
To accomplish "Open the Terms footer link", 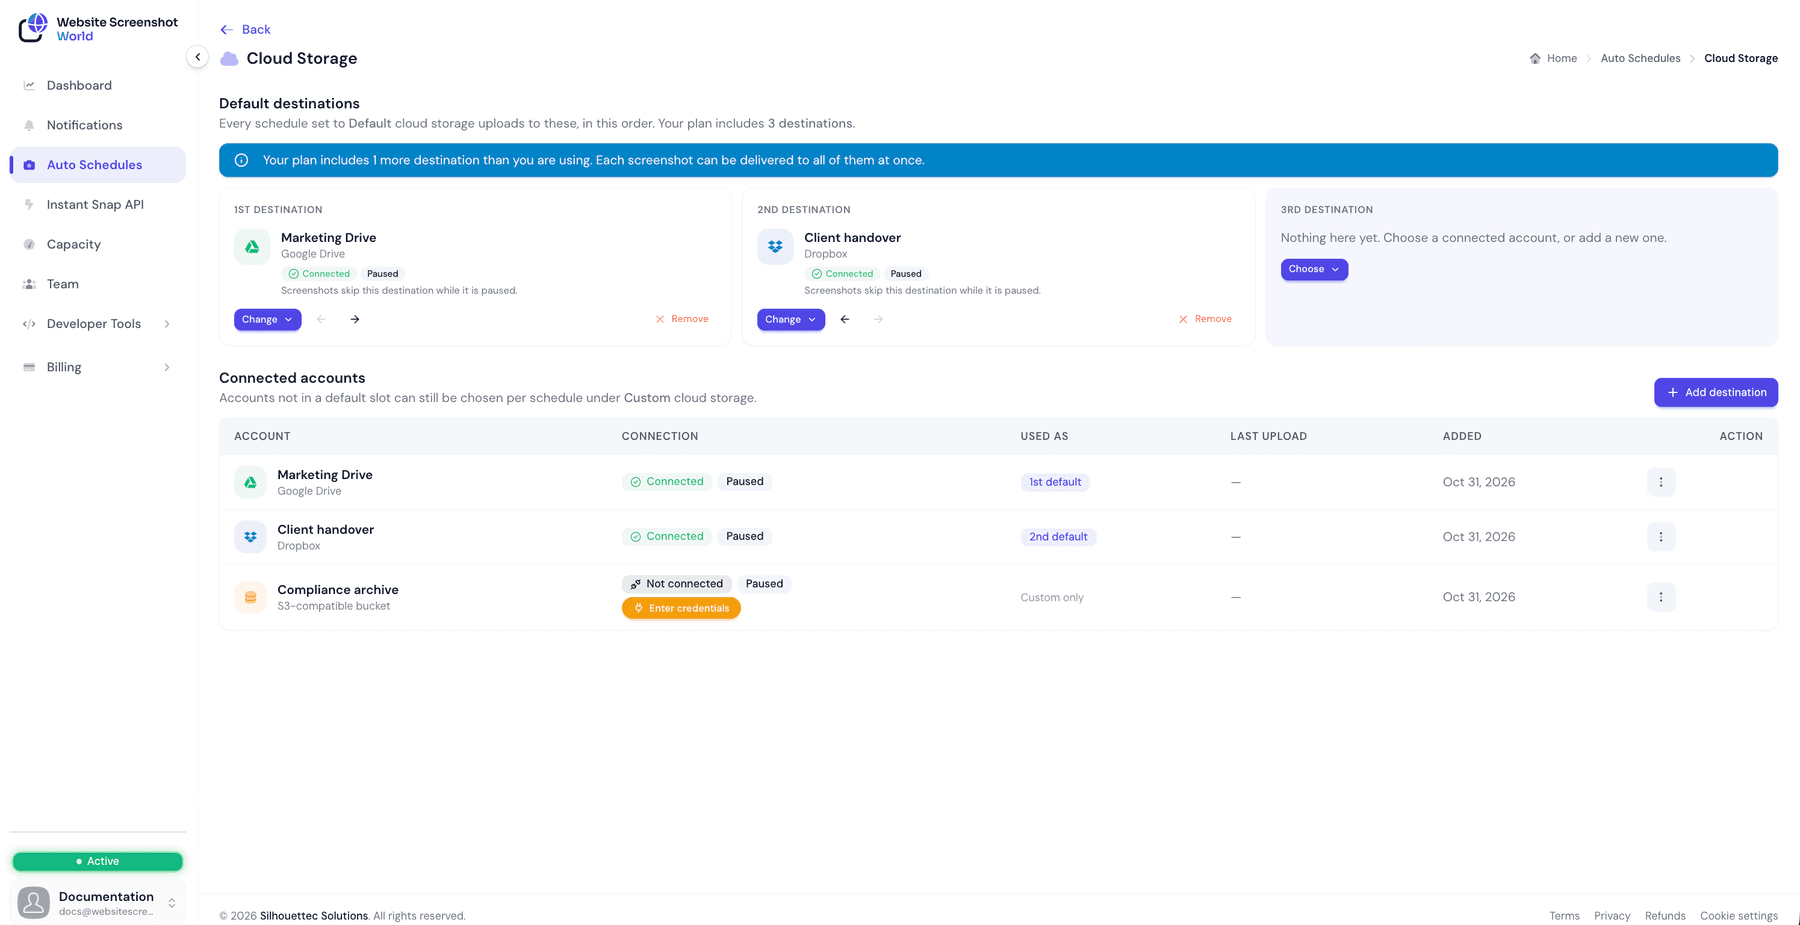I will [x=1564, y=916].
